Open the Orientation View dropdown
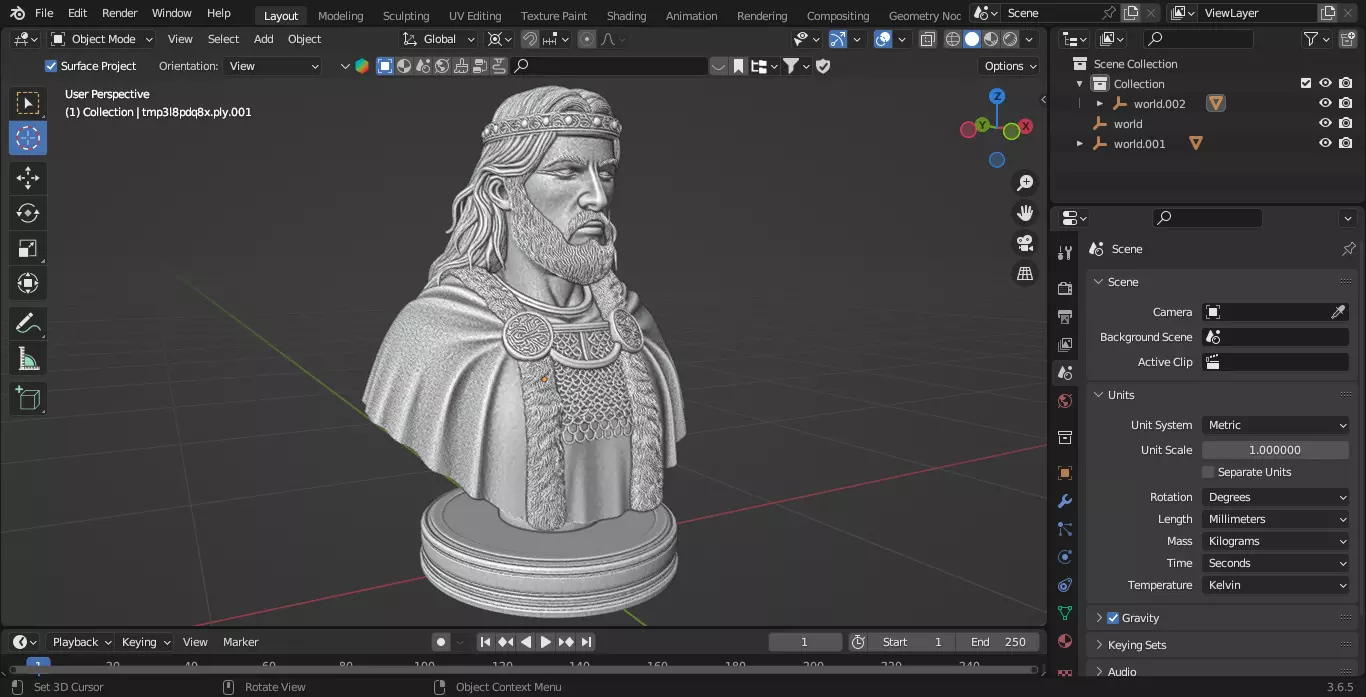 (273, 66)
